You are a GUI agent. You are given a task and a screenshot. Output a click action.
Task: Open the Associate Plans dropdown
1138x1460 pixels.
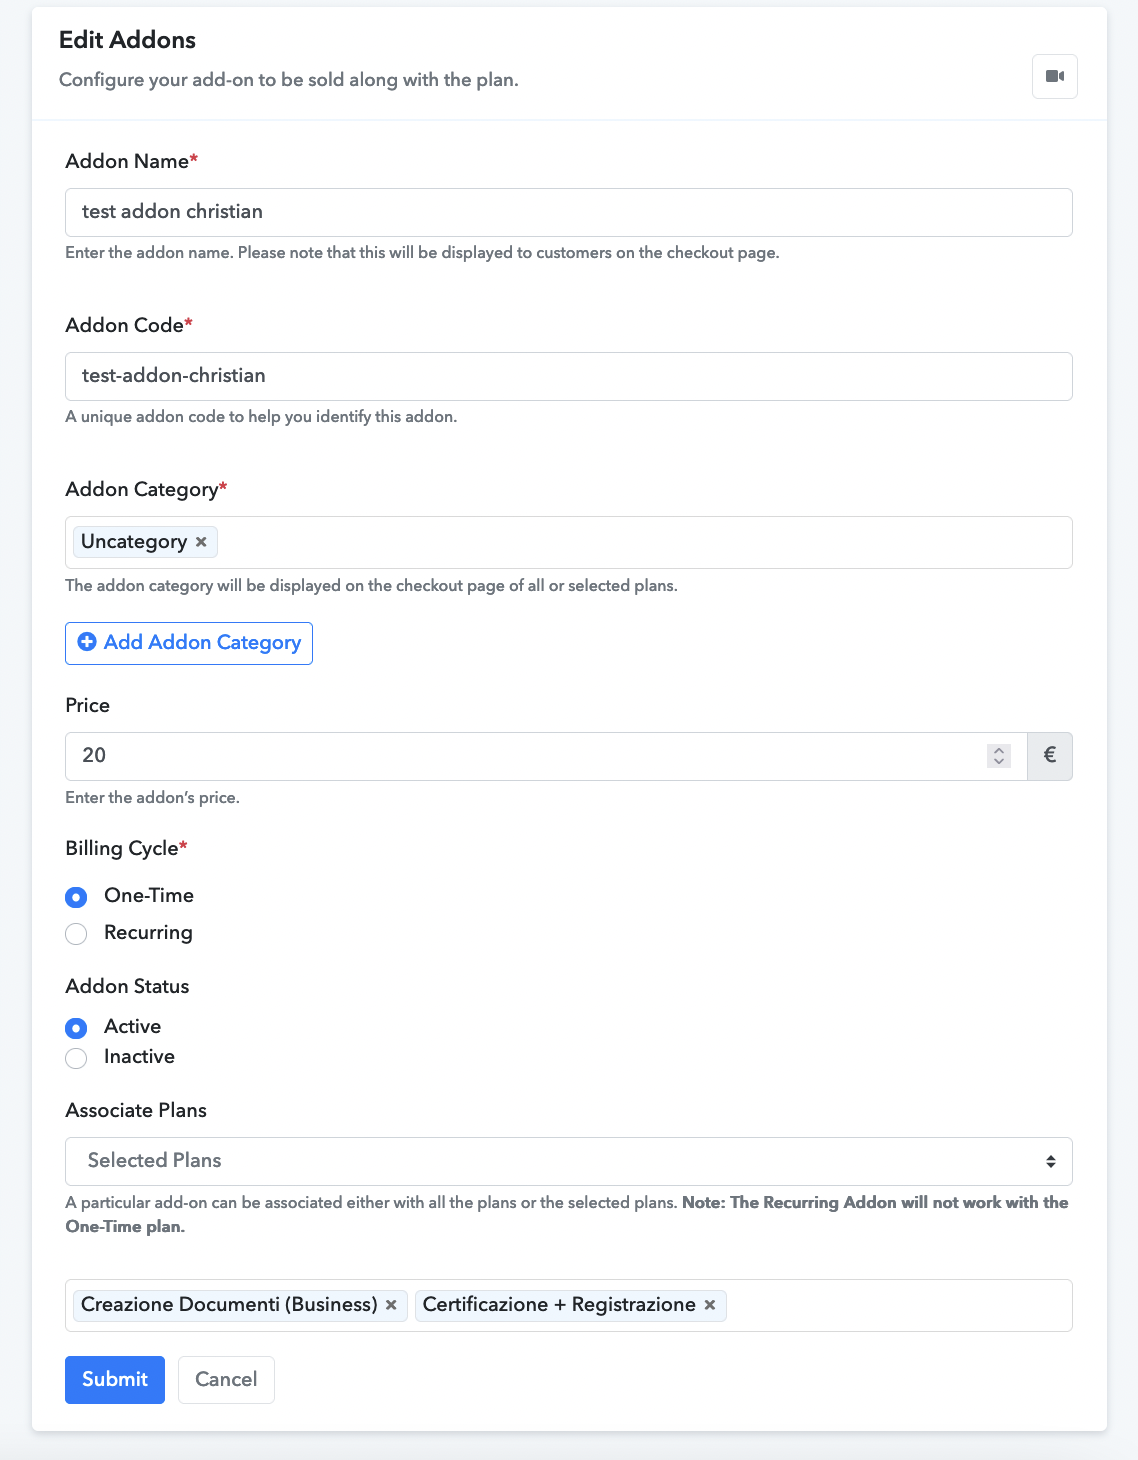(x=569, y=1161)
